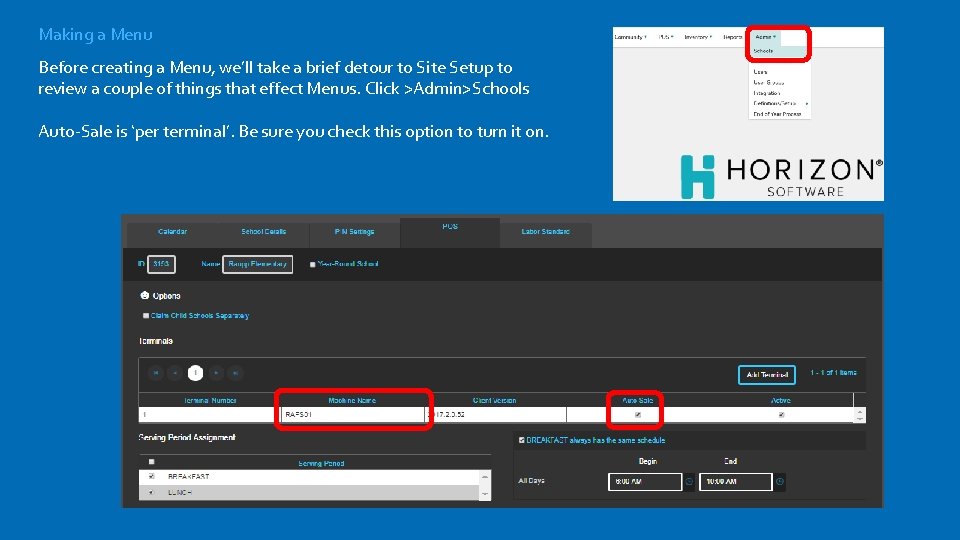Click the End time field 10:00 AM

(x=735, y=482)
